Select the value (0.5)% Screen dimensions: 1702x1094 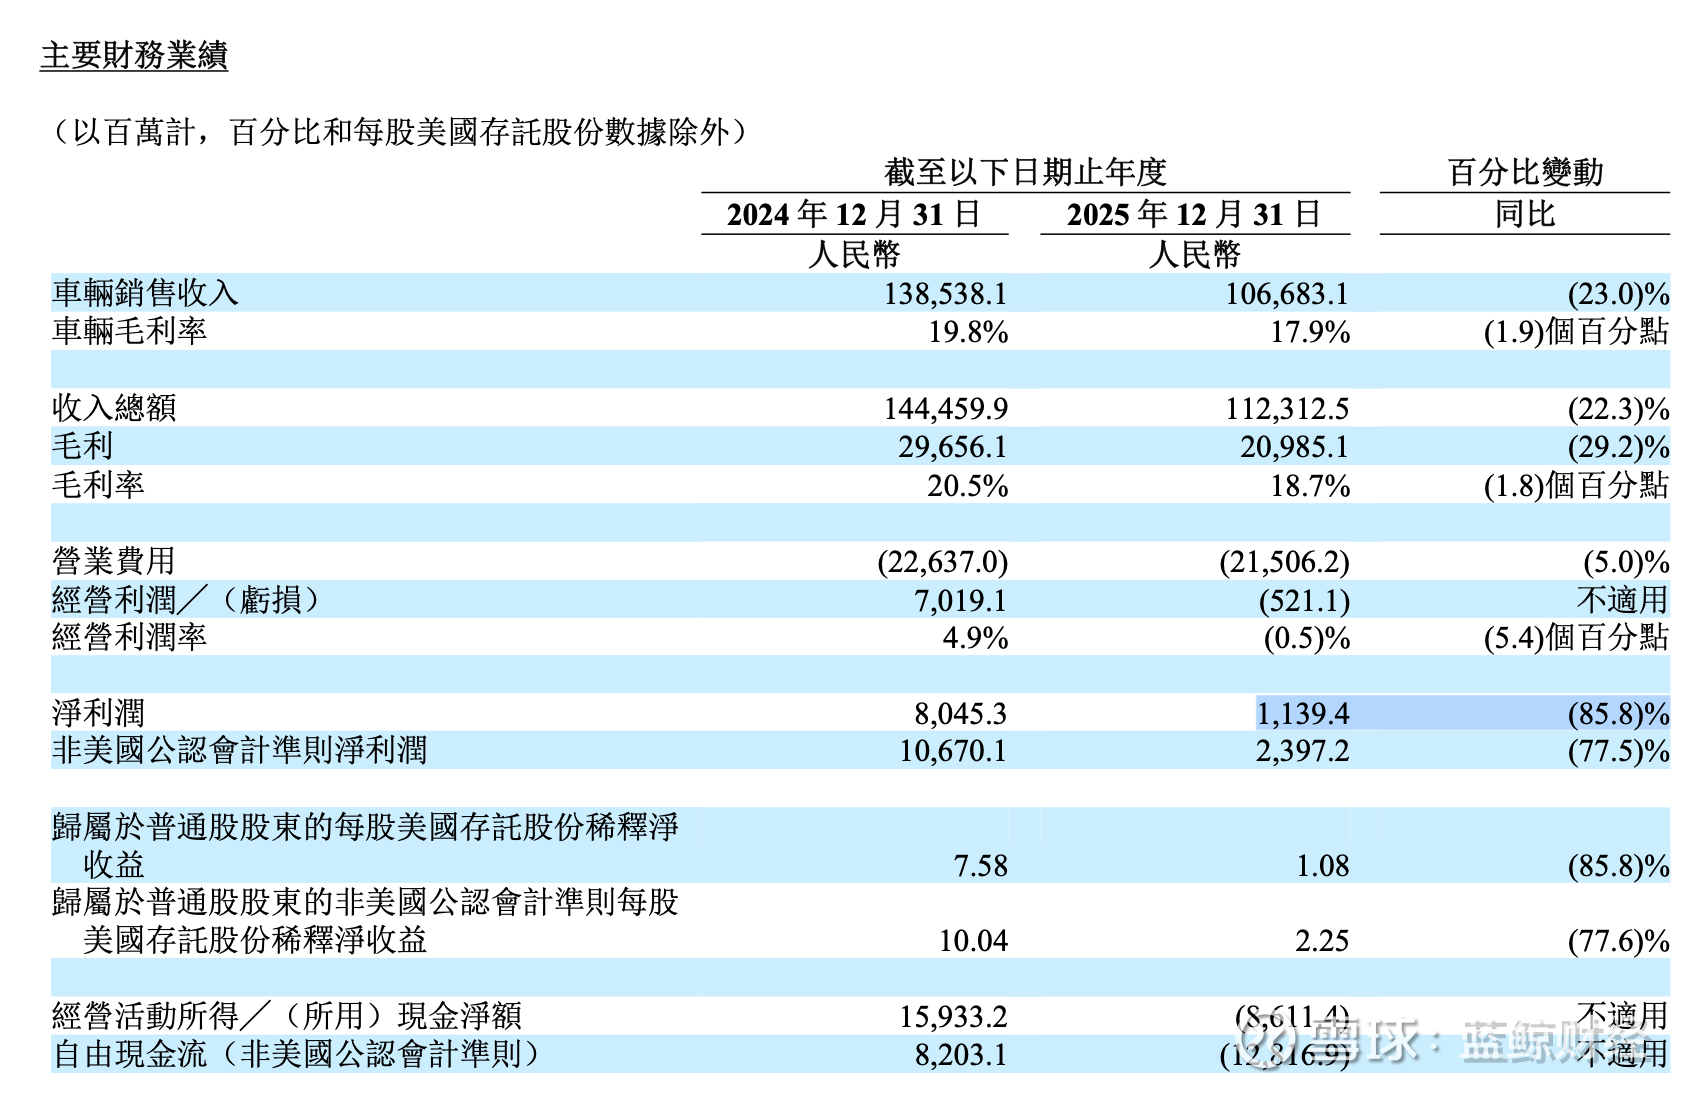(1306, 638)
